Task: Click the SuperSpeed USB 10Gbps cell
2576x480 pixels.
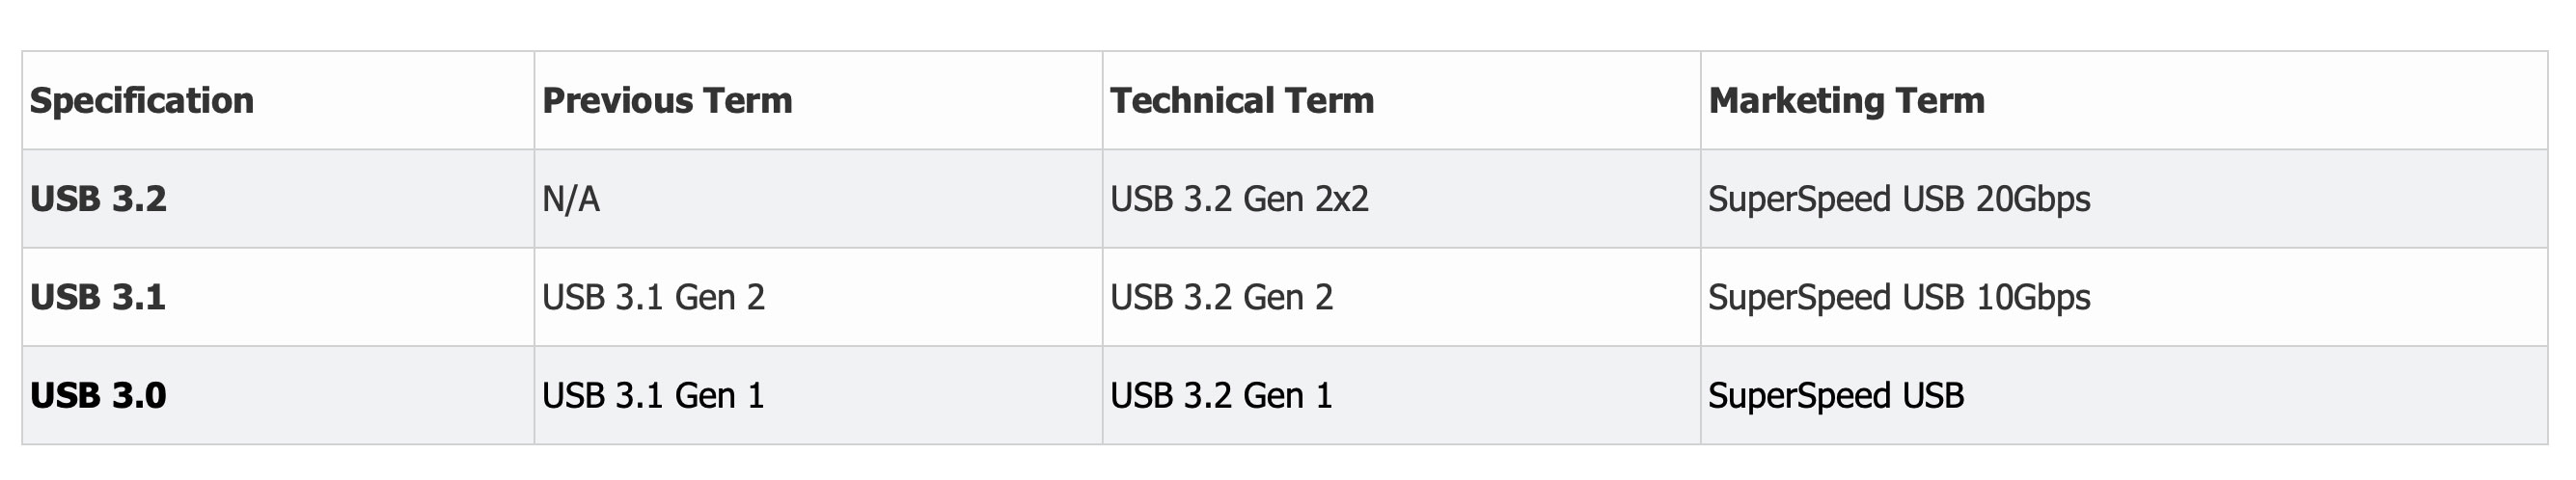Action: pyautogui.click(x=1899, y=297)
